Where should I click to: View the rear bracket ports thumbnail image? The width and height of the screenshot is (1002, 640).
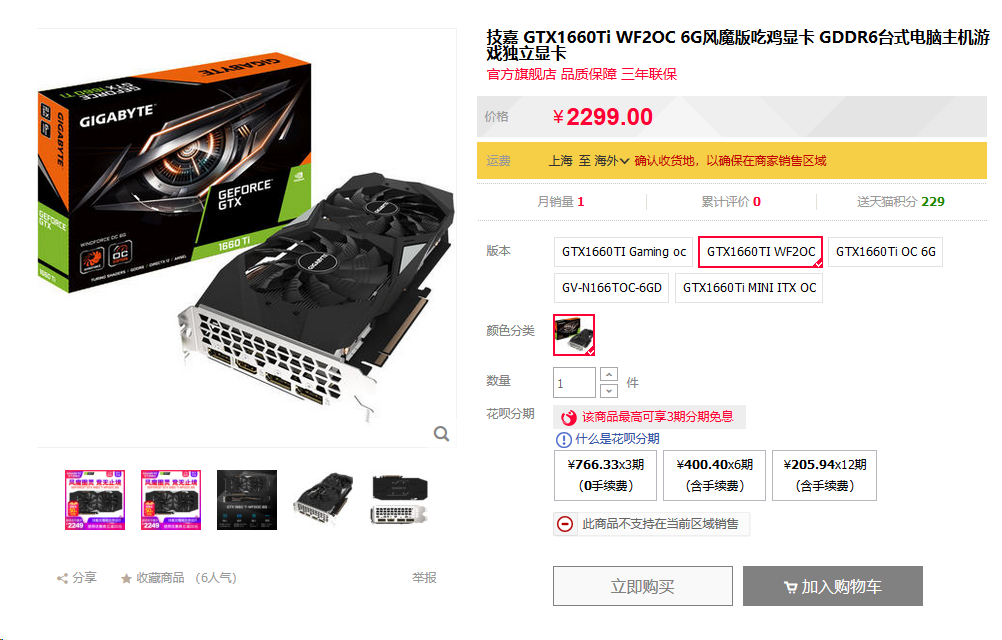tap(400, 500)
